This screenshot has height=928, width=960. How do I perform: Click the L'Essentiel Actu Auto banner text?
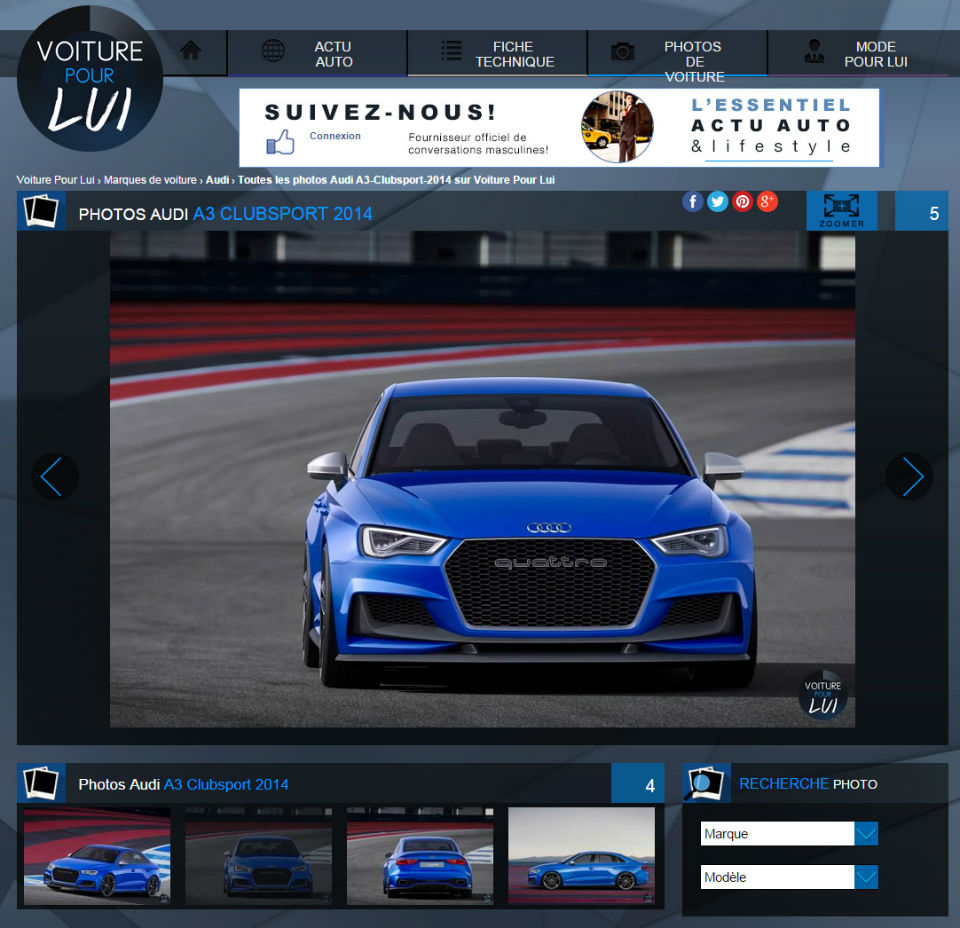pos(771,126)
